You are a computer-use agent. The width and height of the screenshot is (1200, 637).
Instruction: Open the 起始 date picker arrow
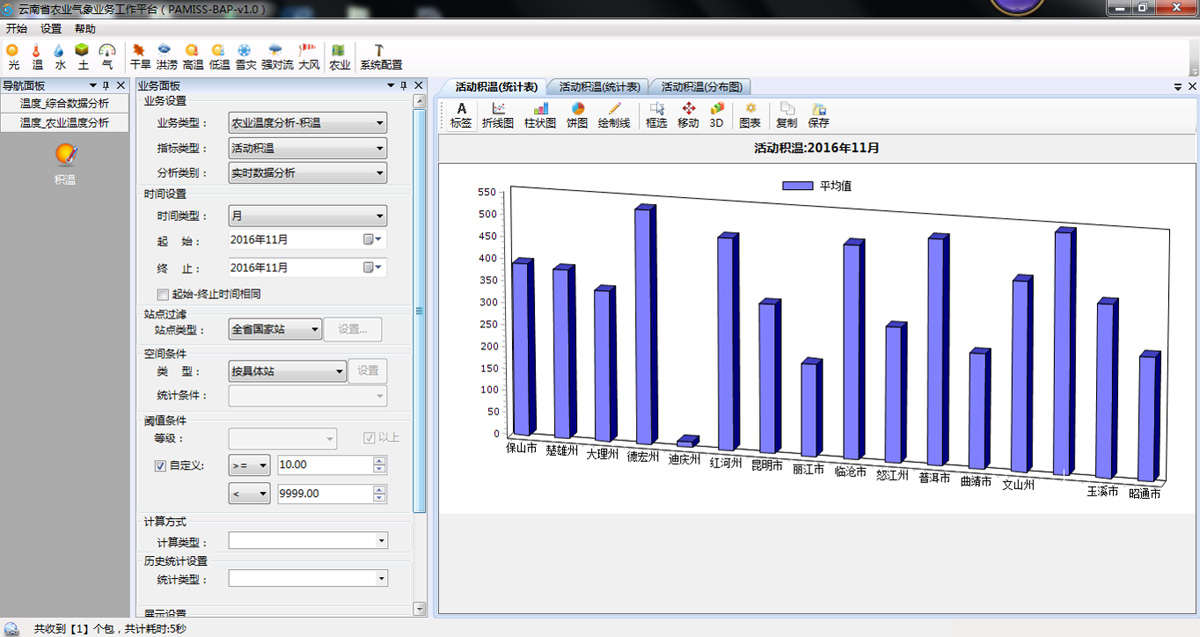379,240
